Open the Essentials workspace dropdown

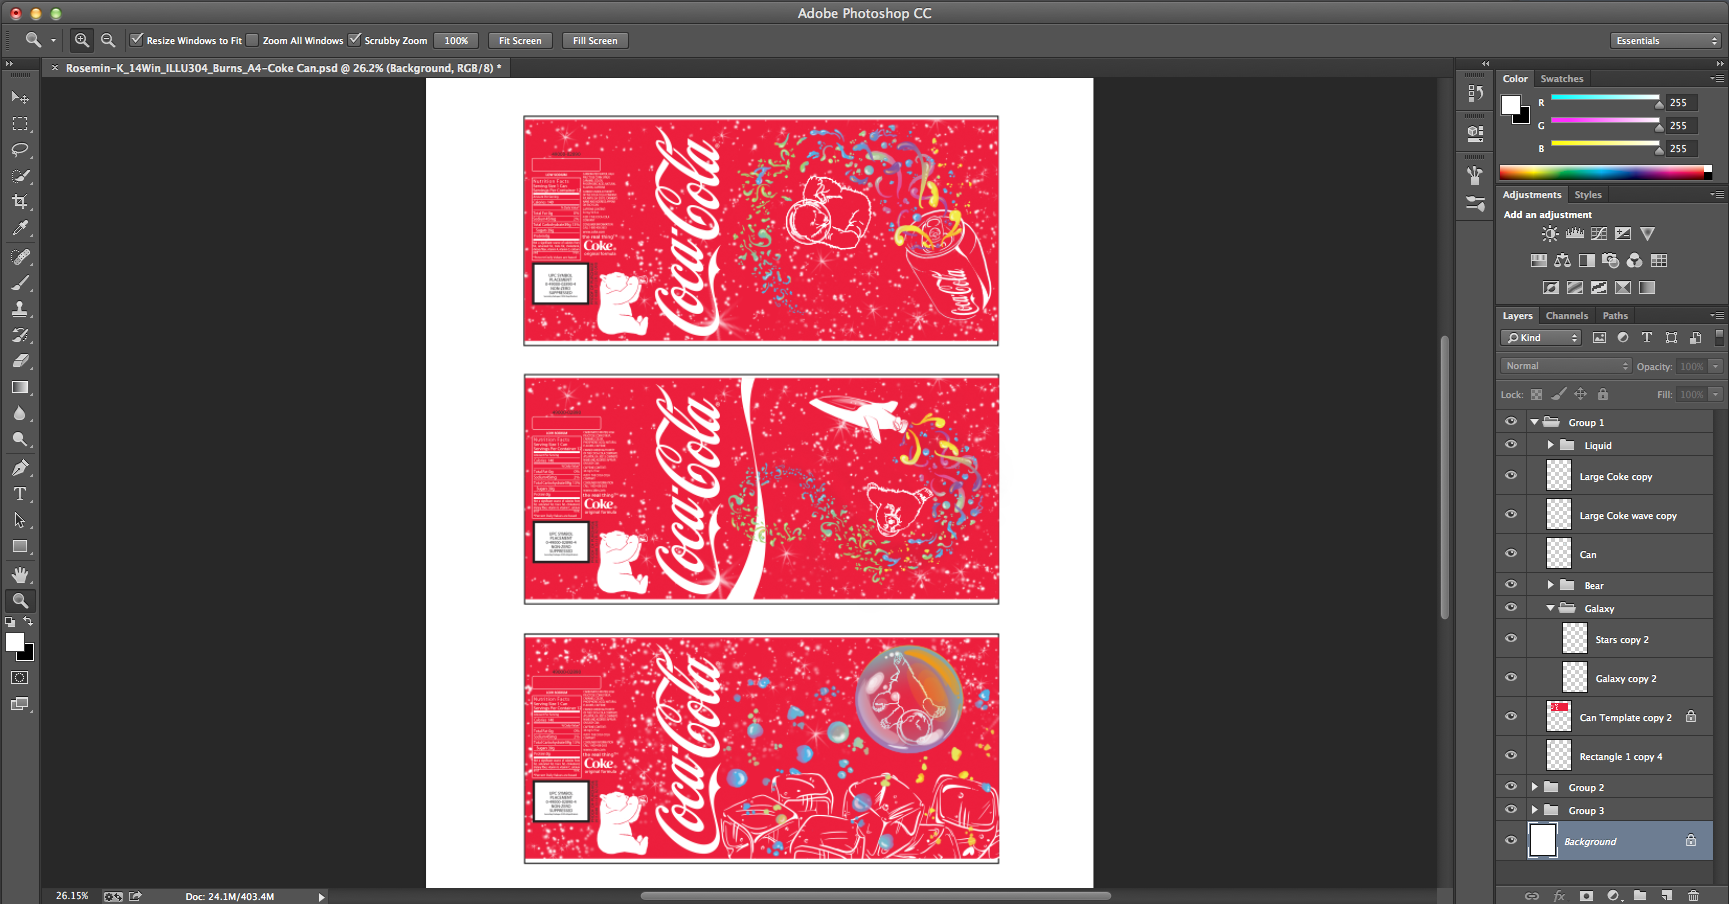tap(1665, 41)
